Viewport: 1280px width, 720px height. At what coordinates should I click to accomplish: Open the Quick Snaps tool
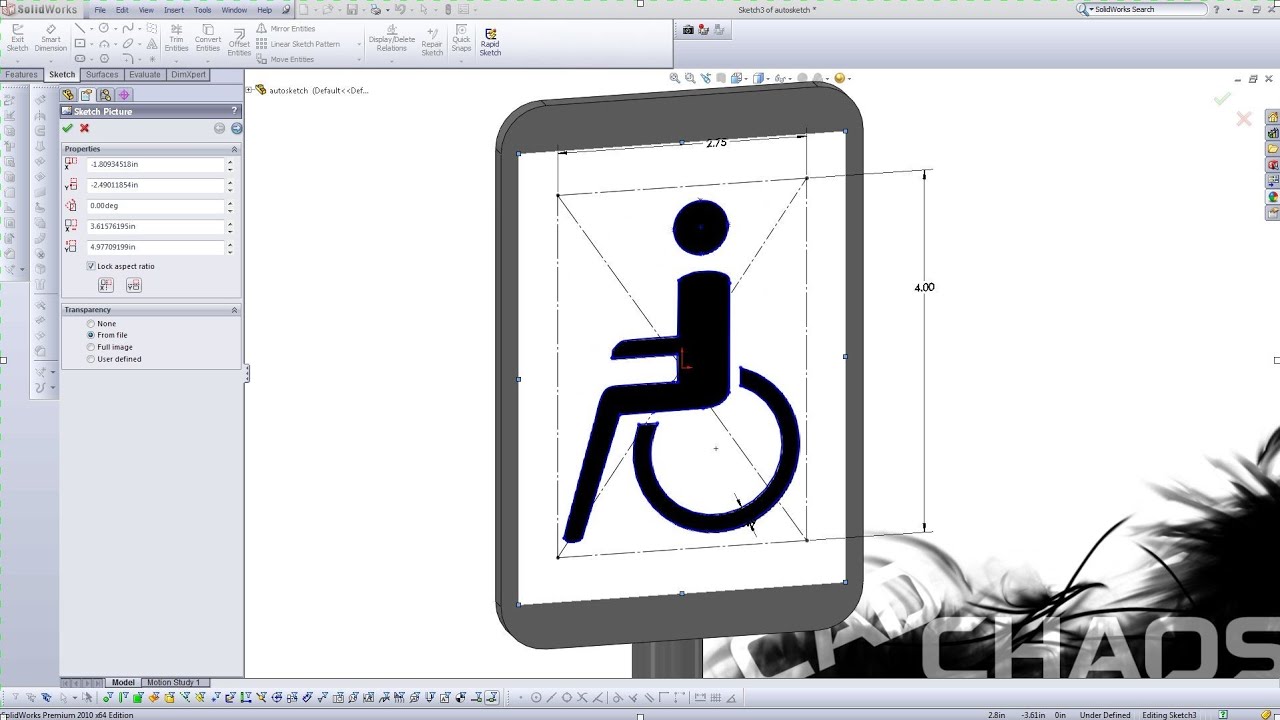tap(461, 37)
